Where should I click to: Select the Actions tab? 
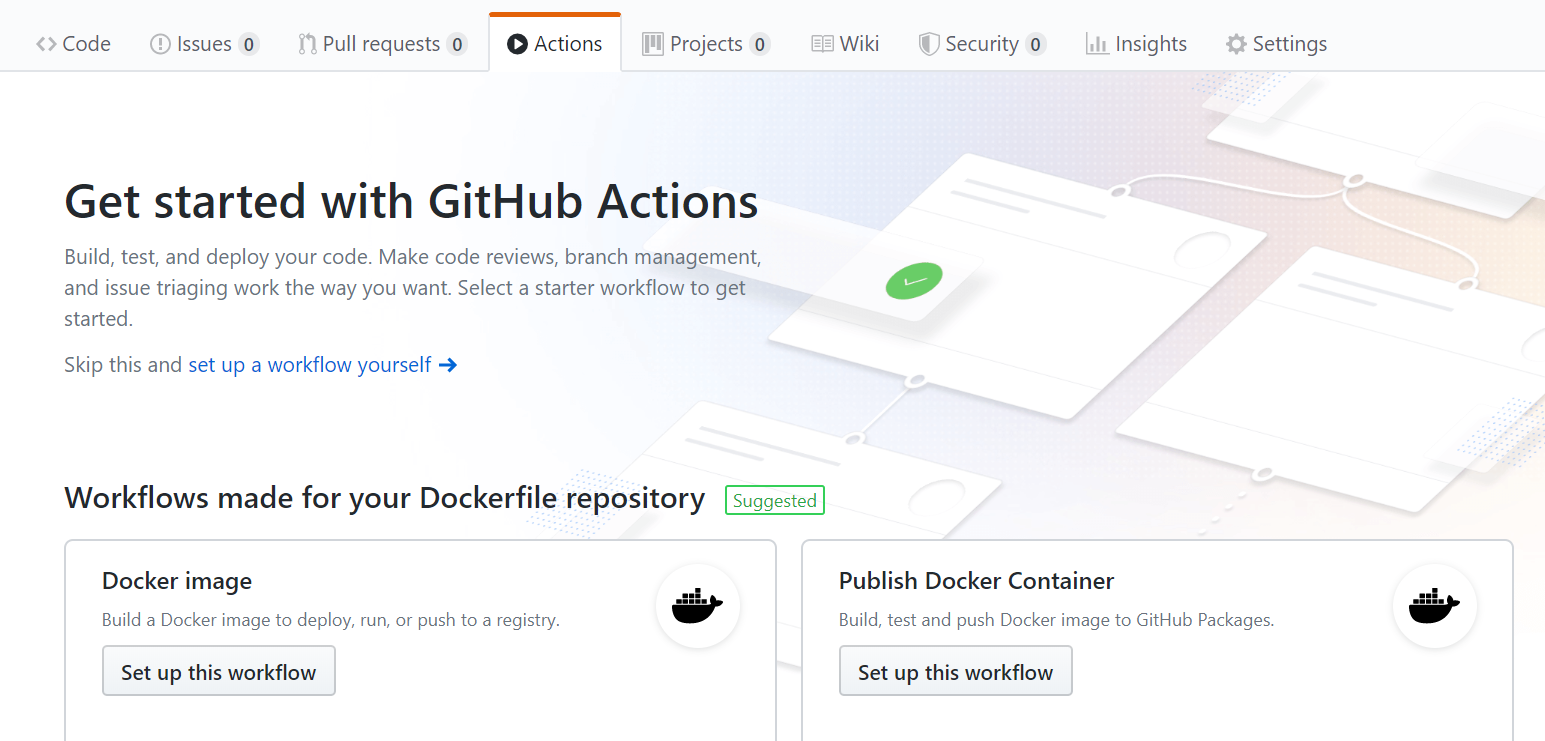coord(555,44)
